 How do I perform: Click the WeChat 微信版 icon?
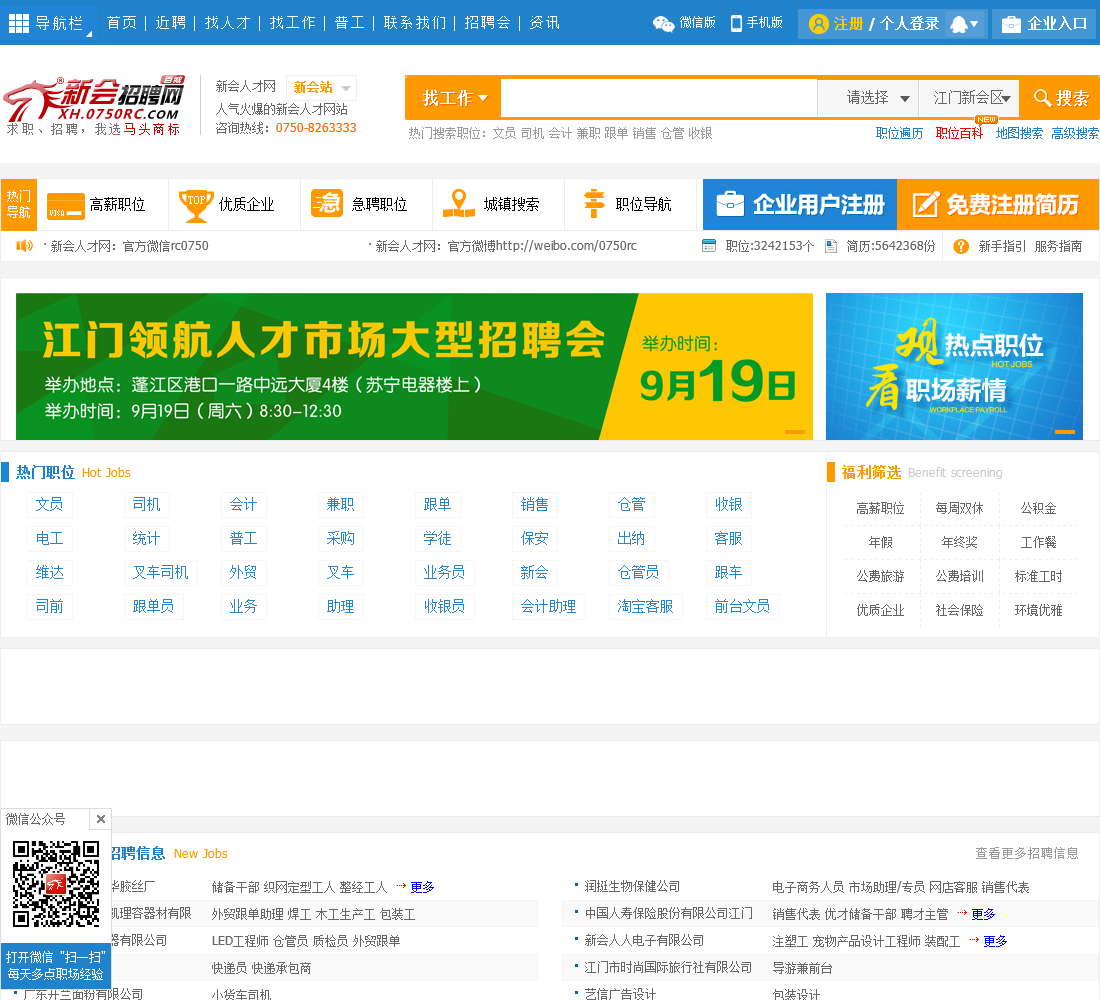coord(663,24)
